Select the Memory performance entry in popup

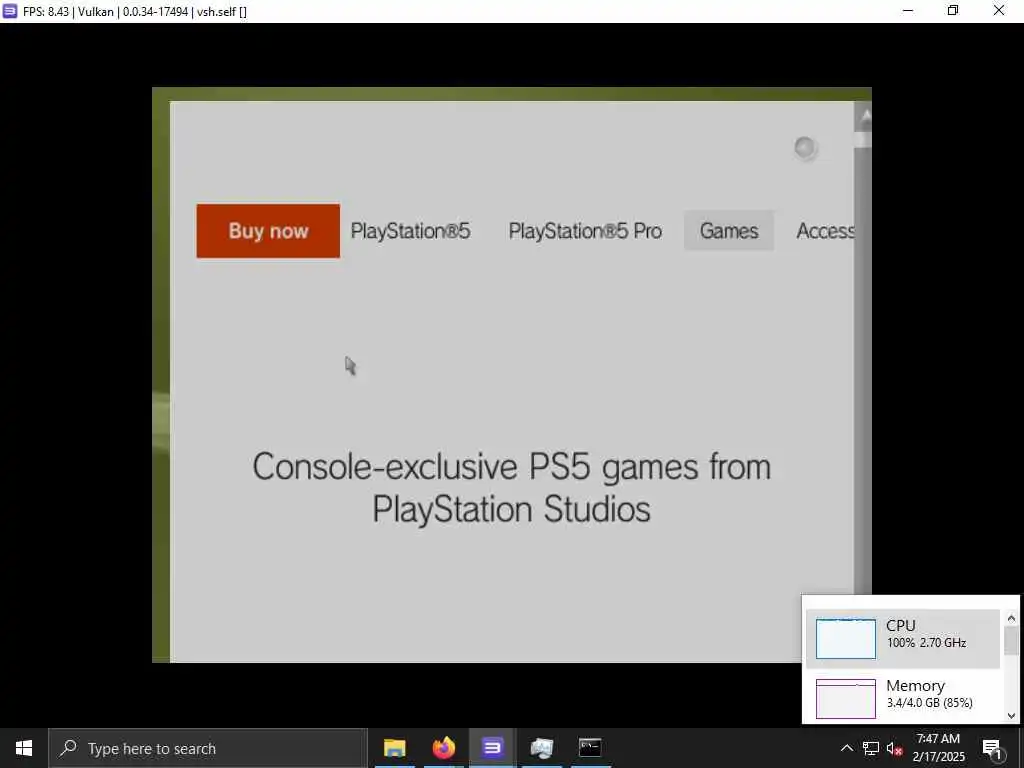903,697
